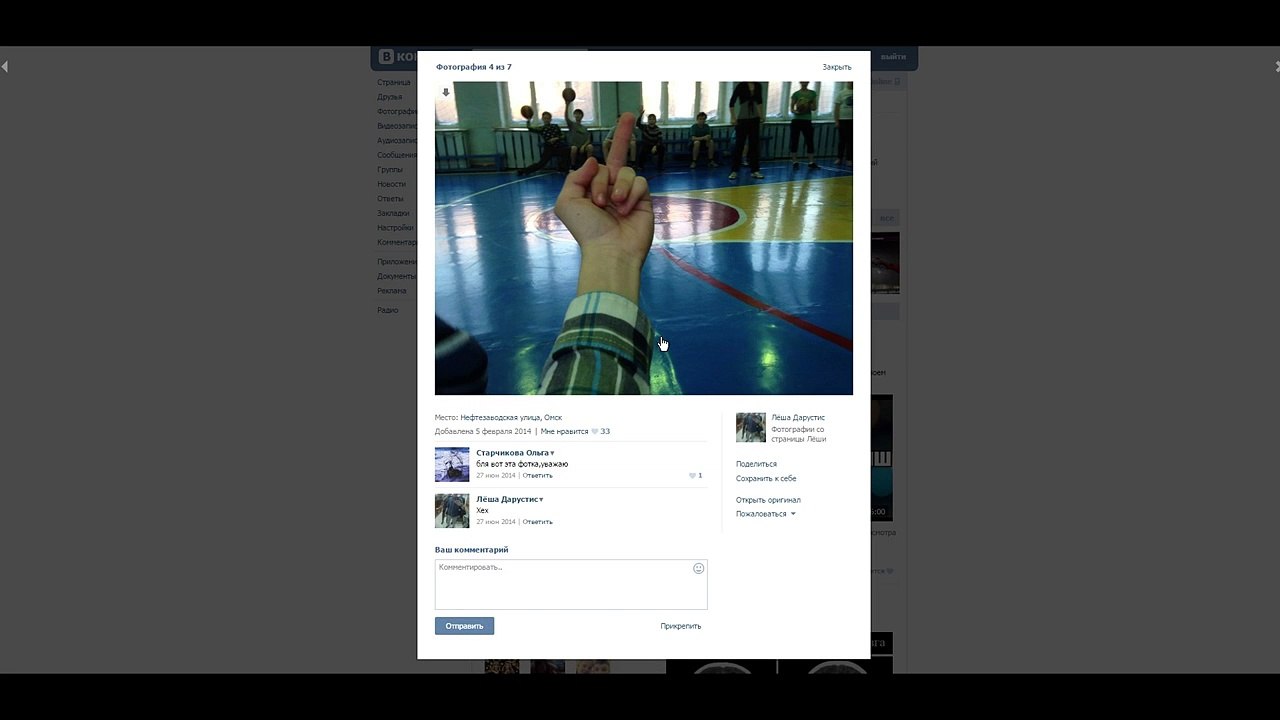Open the location Нефтезаводская улица, Омск
Image resolution: width=1280 pixels, height=720 pixels.
(511, 417)
